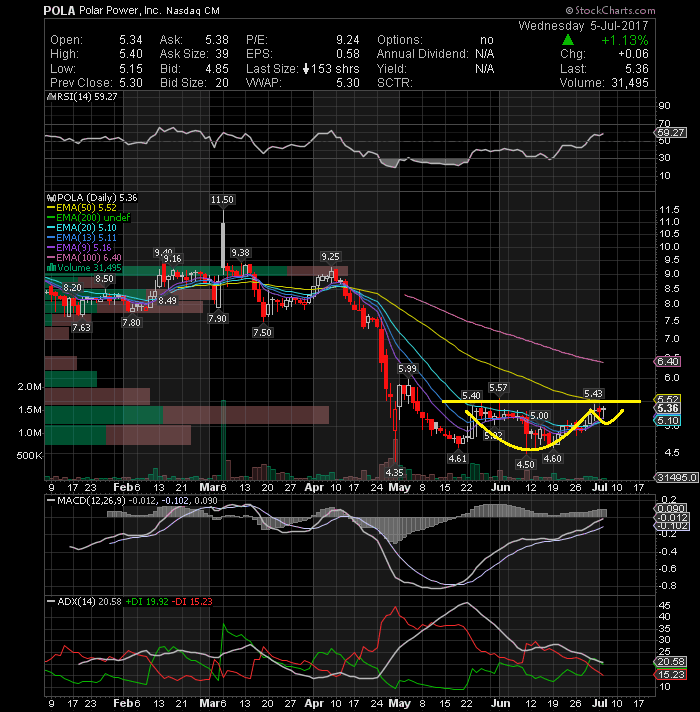700x712 pixels.
Task: Click the green up-arrow change indicator
Action: coord(567,40)
